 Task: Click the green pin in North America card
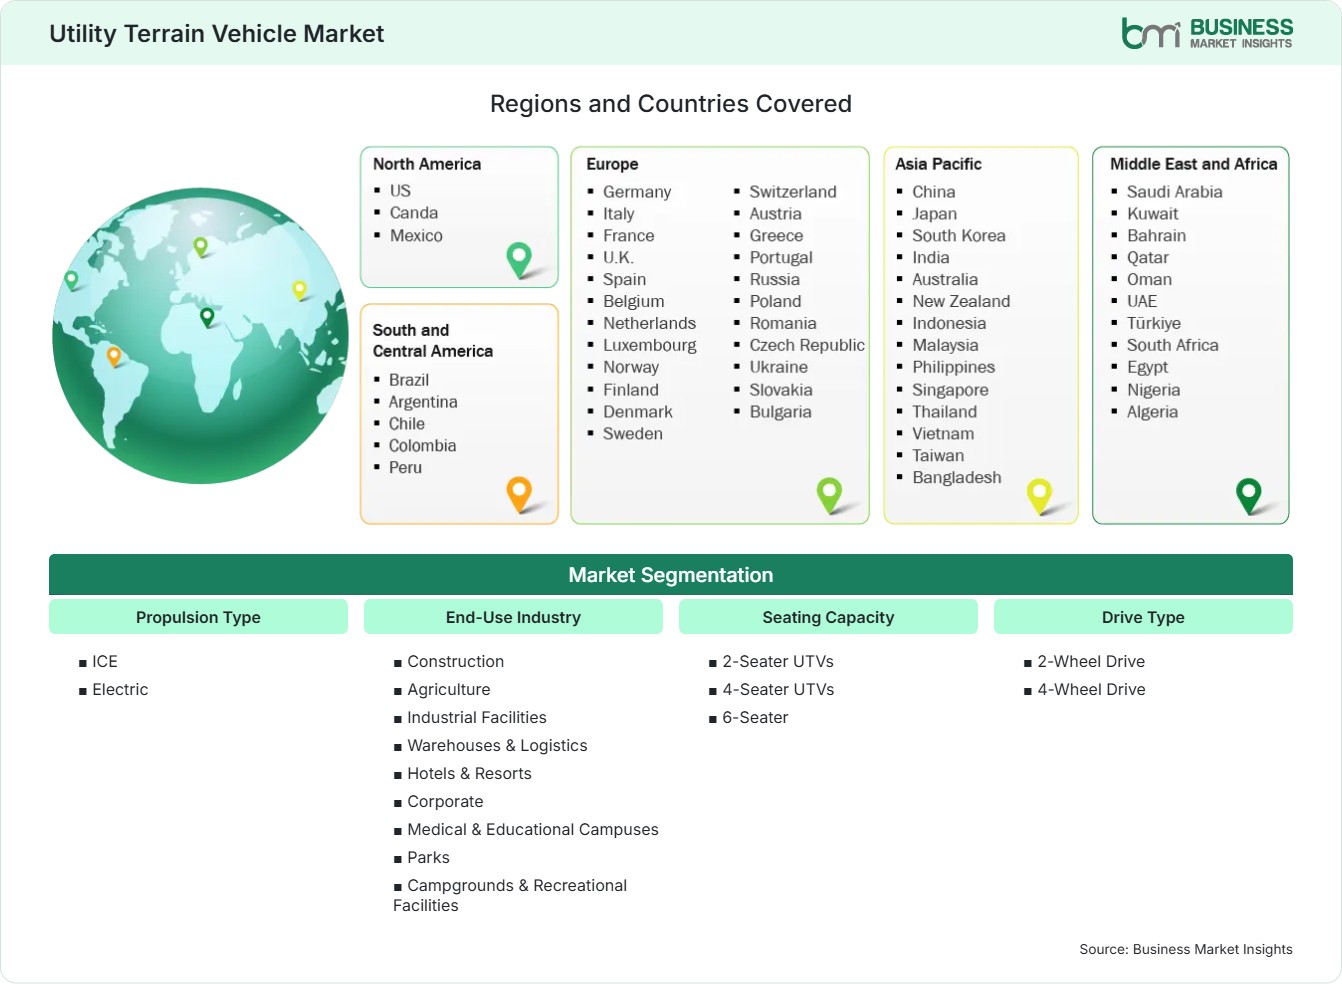(519, 260)
